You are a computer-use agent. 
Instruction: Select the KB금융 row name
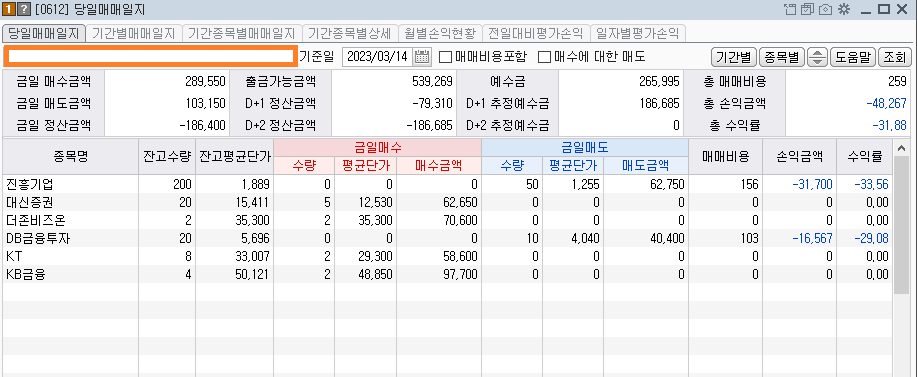pyautogui.click(x=26, y=274)
